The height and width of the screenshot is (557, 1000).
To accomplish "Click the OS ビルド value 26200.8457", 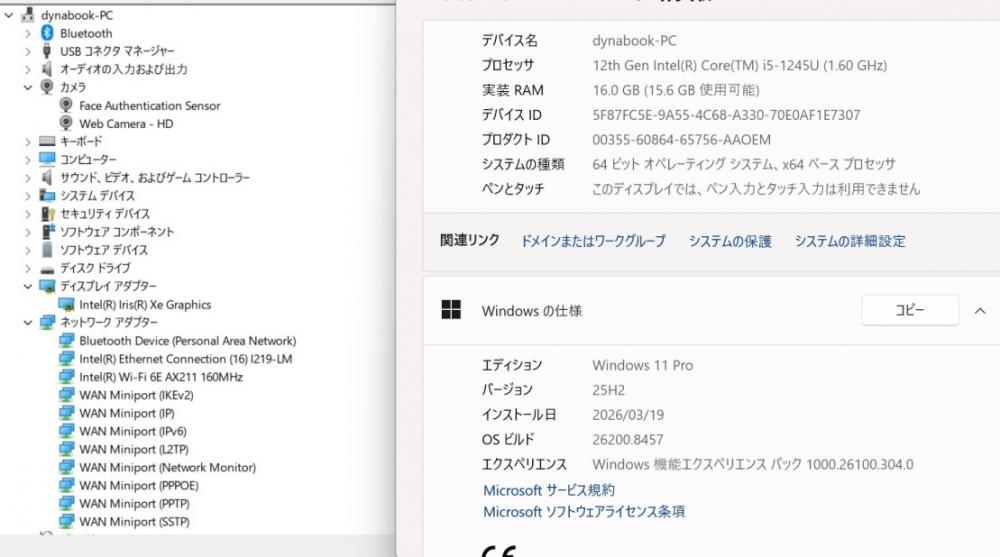I will coord(628,440).
